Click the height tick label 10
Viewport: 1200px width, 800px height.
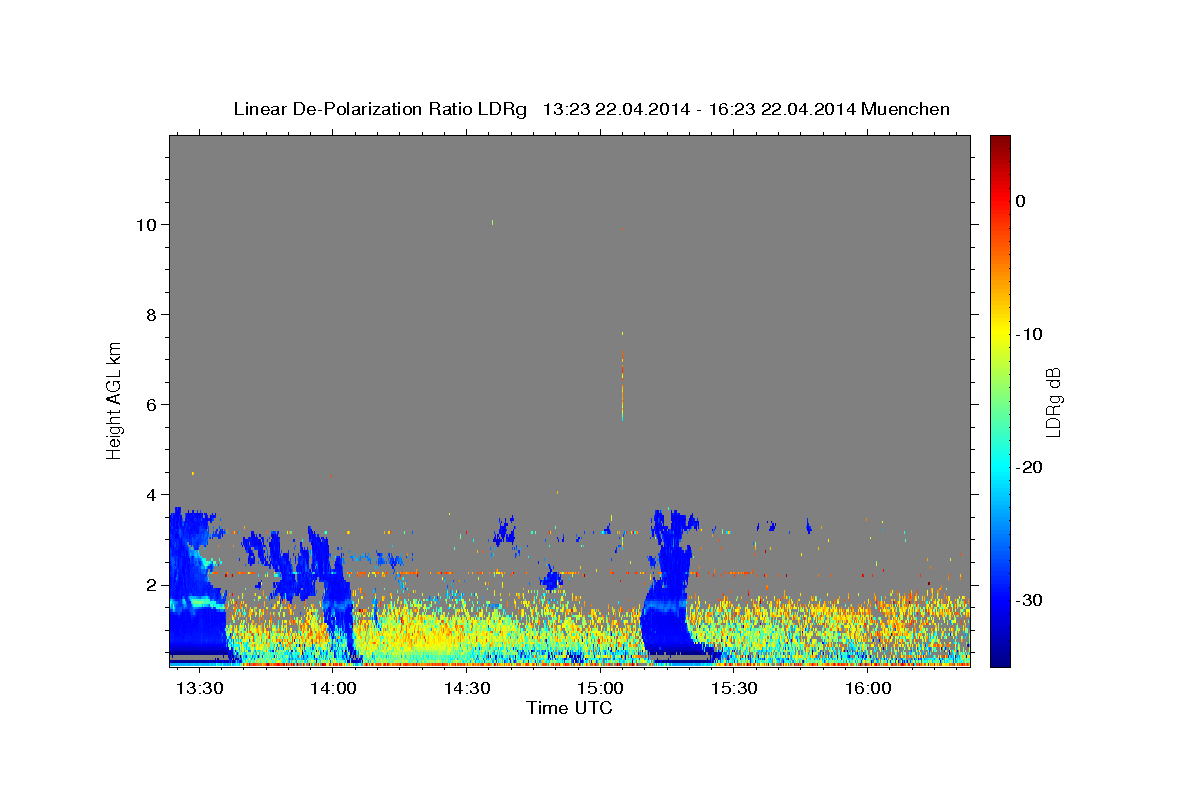pyautogui.click(x=148, y=224)
